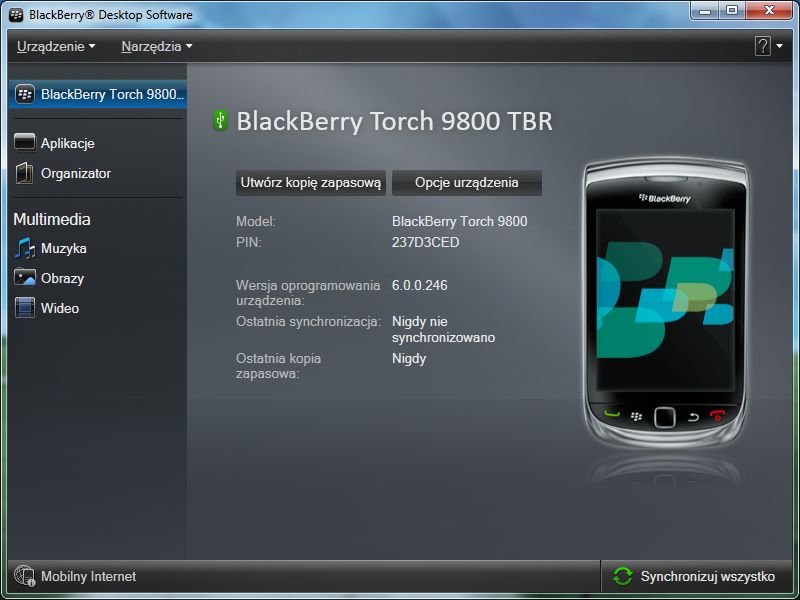Expand the help dropdown arrow
Viewport: 800px width, 600px height.
coord(780,46)
